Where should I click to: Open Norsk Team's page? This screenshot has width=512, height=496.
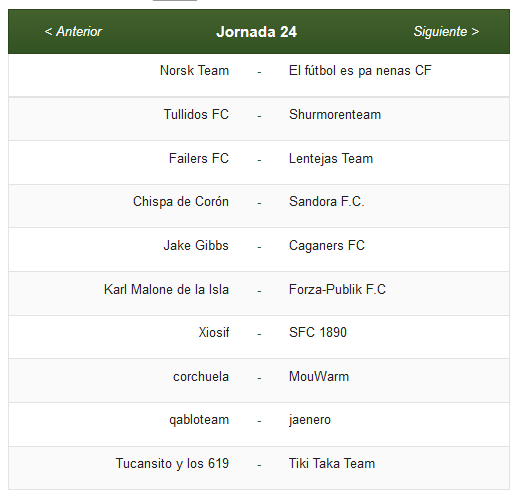coord(194,71)
